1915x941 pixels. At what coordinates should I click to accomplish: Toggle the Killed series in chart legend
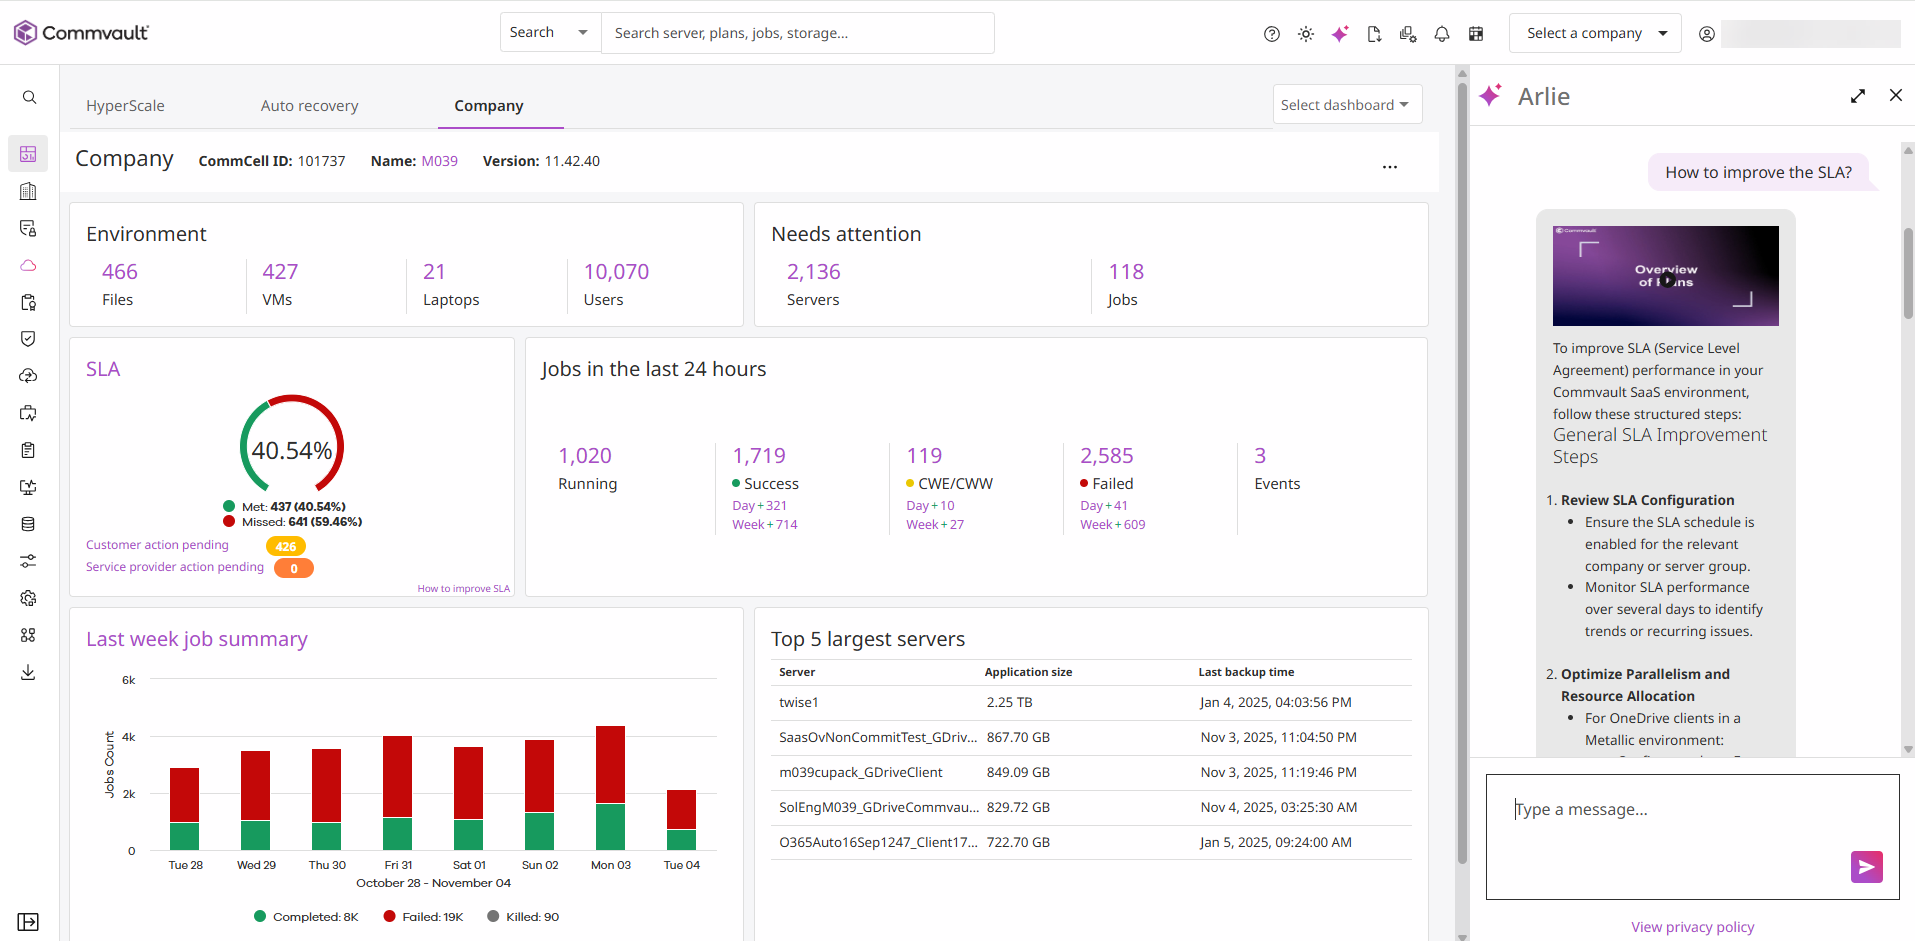click(523, 917)
